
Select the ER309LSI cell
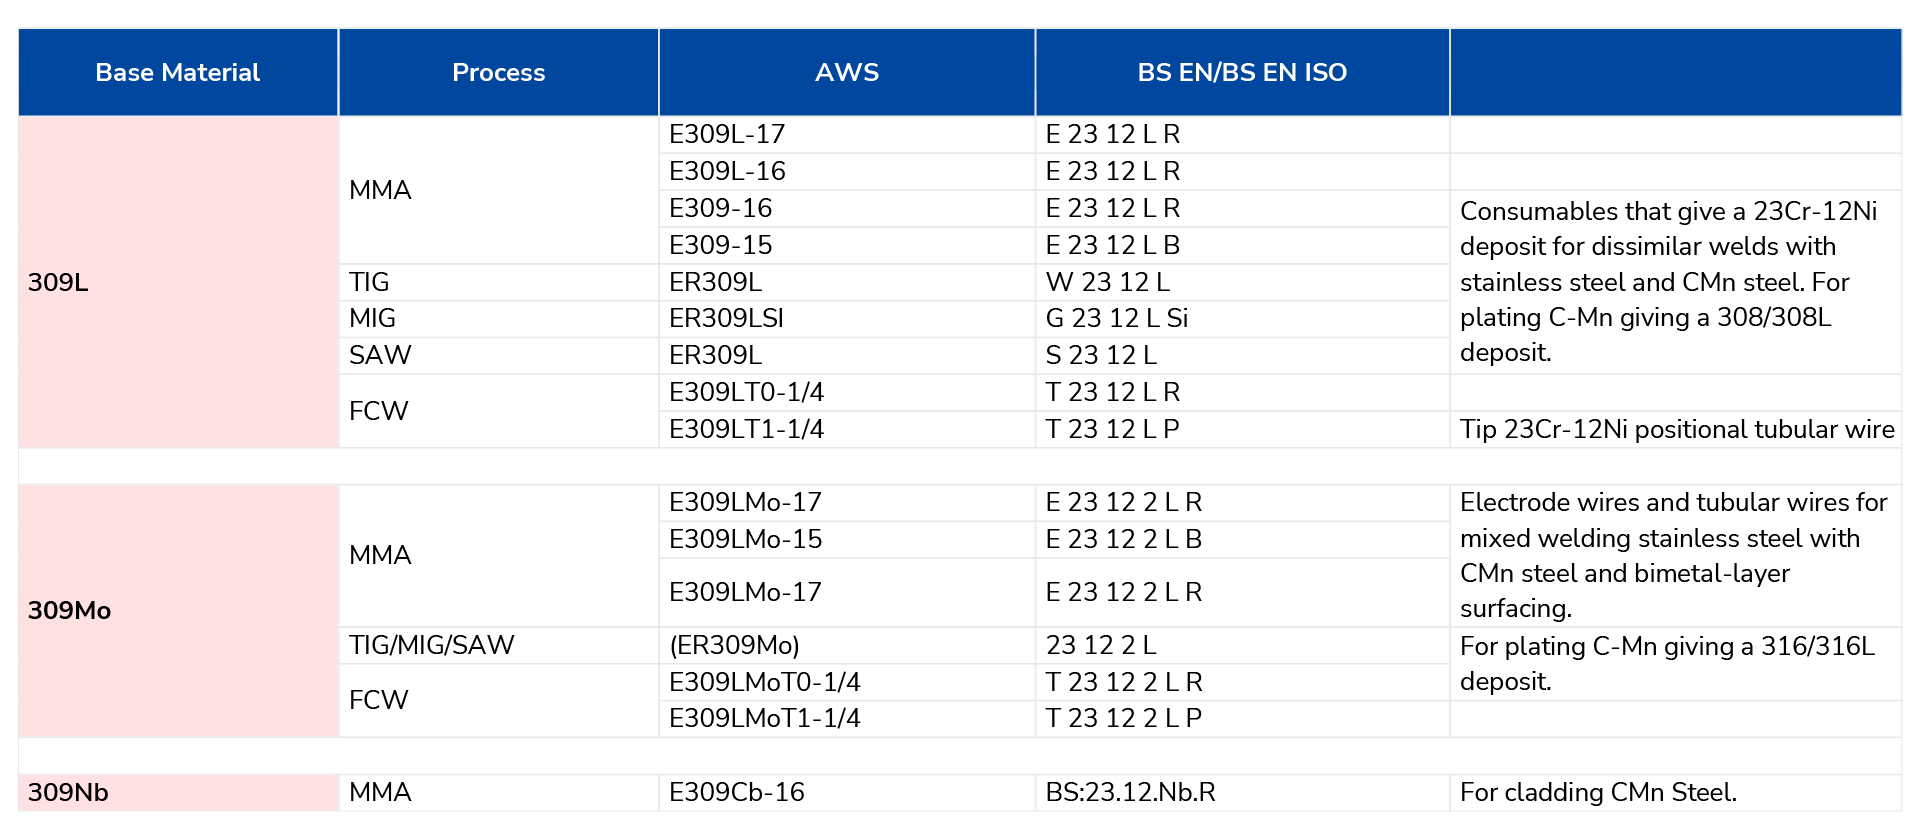click(847, 318)
